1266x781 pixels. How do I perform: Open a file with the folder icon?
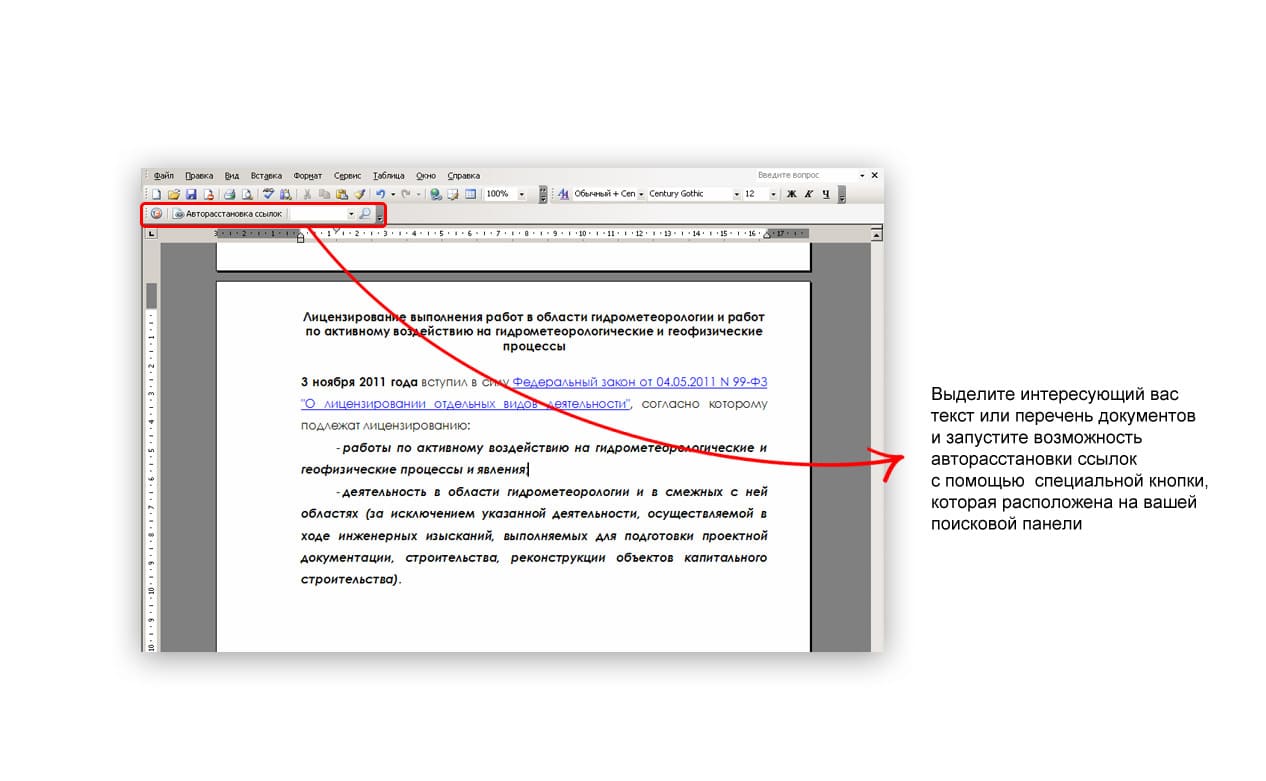tap(174, 194)
